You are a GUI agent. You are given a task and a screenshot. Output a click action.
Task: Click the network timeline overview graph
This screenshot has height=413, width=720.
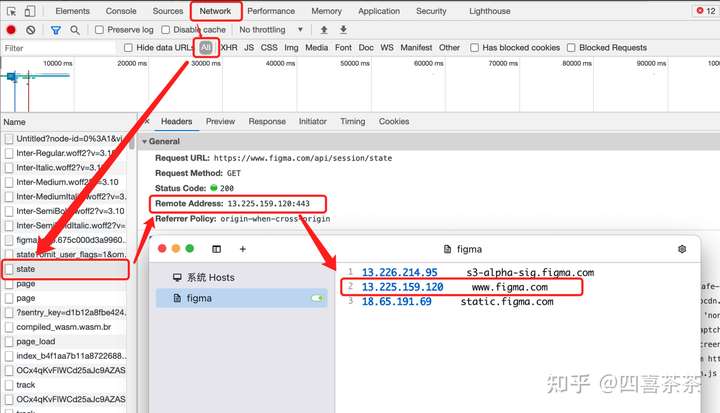[360, 85]
